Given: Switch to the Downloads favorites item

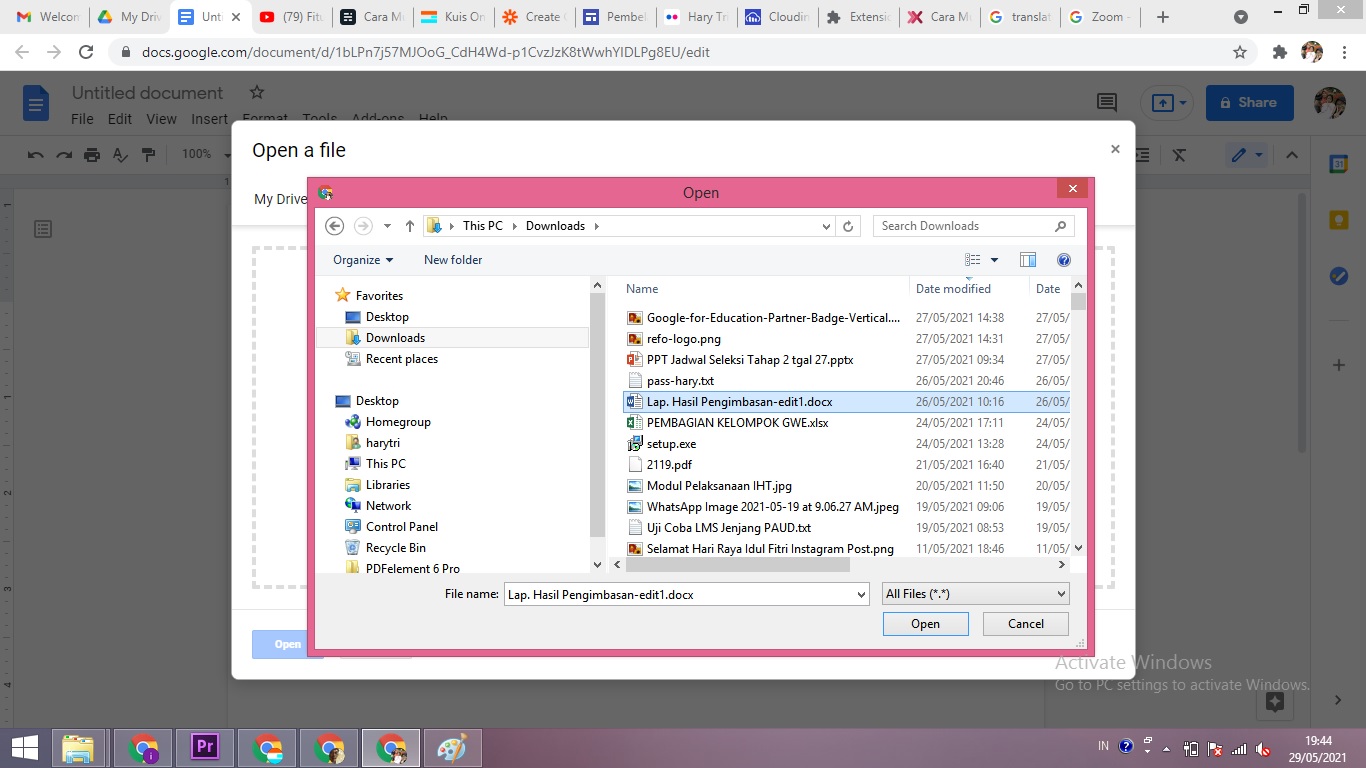Looking at the screenshot, I should click(394, 337).
